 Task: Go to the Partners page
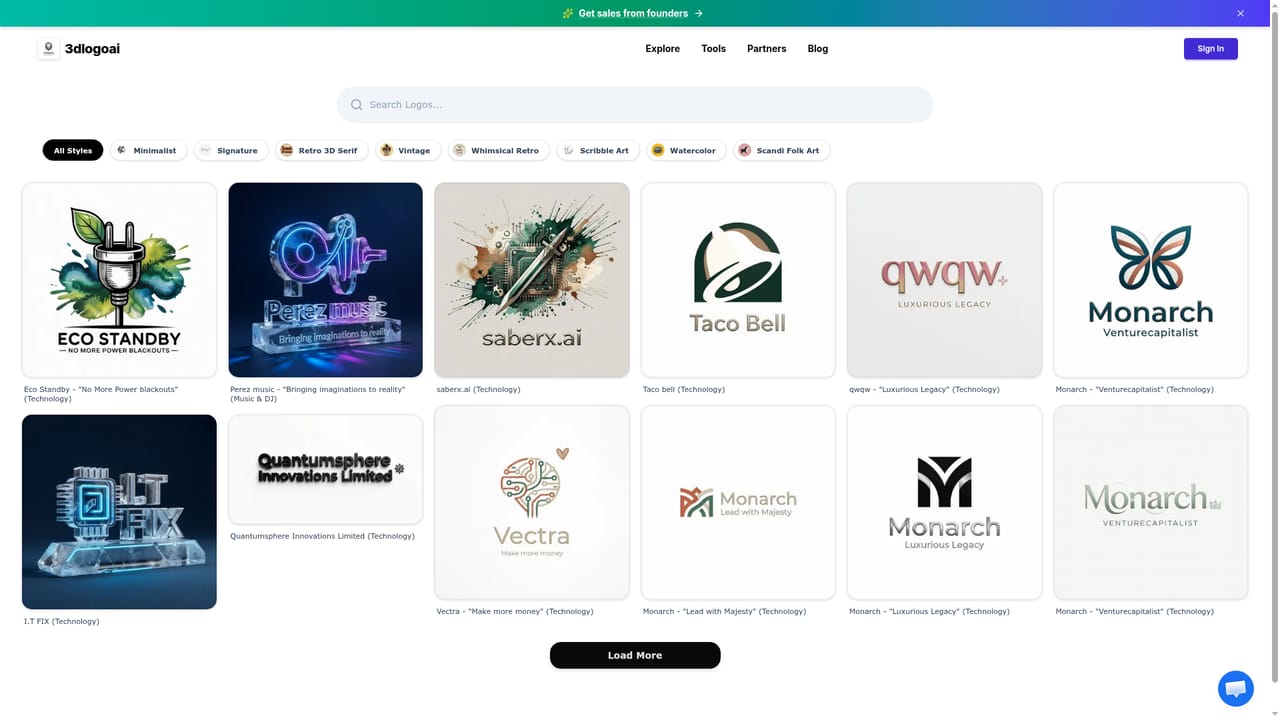pos(767,49)
